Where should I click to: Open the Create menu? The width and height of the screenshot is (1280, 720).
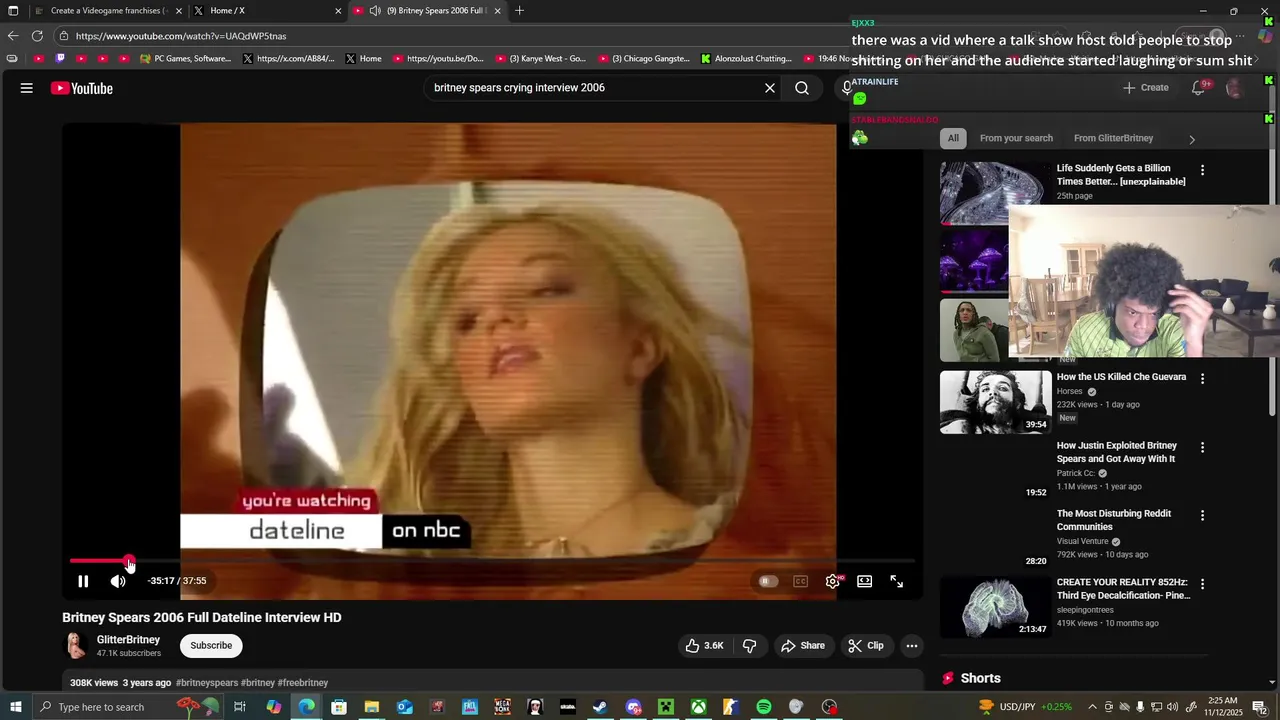1146,88
